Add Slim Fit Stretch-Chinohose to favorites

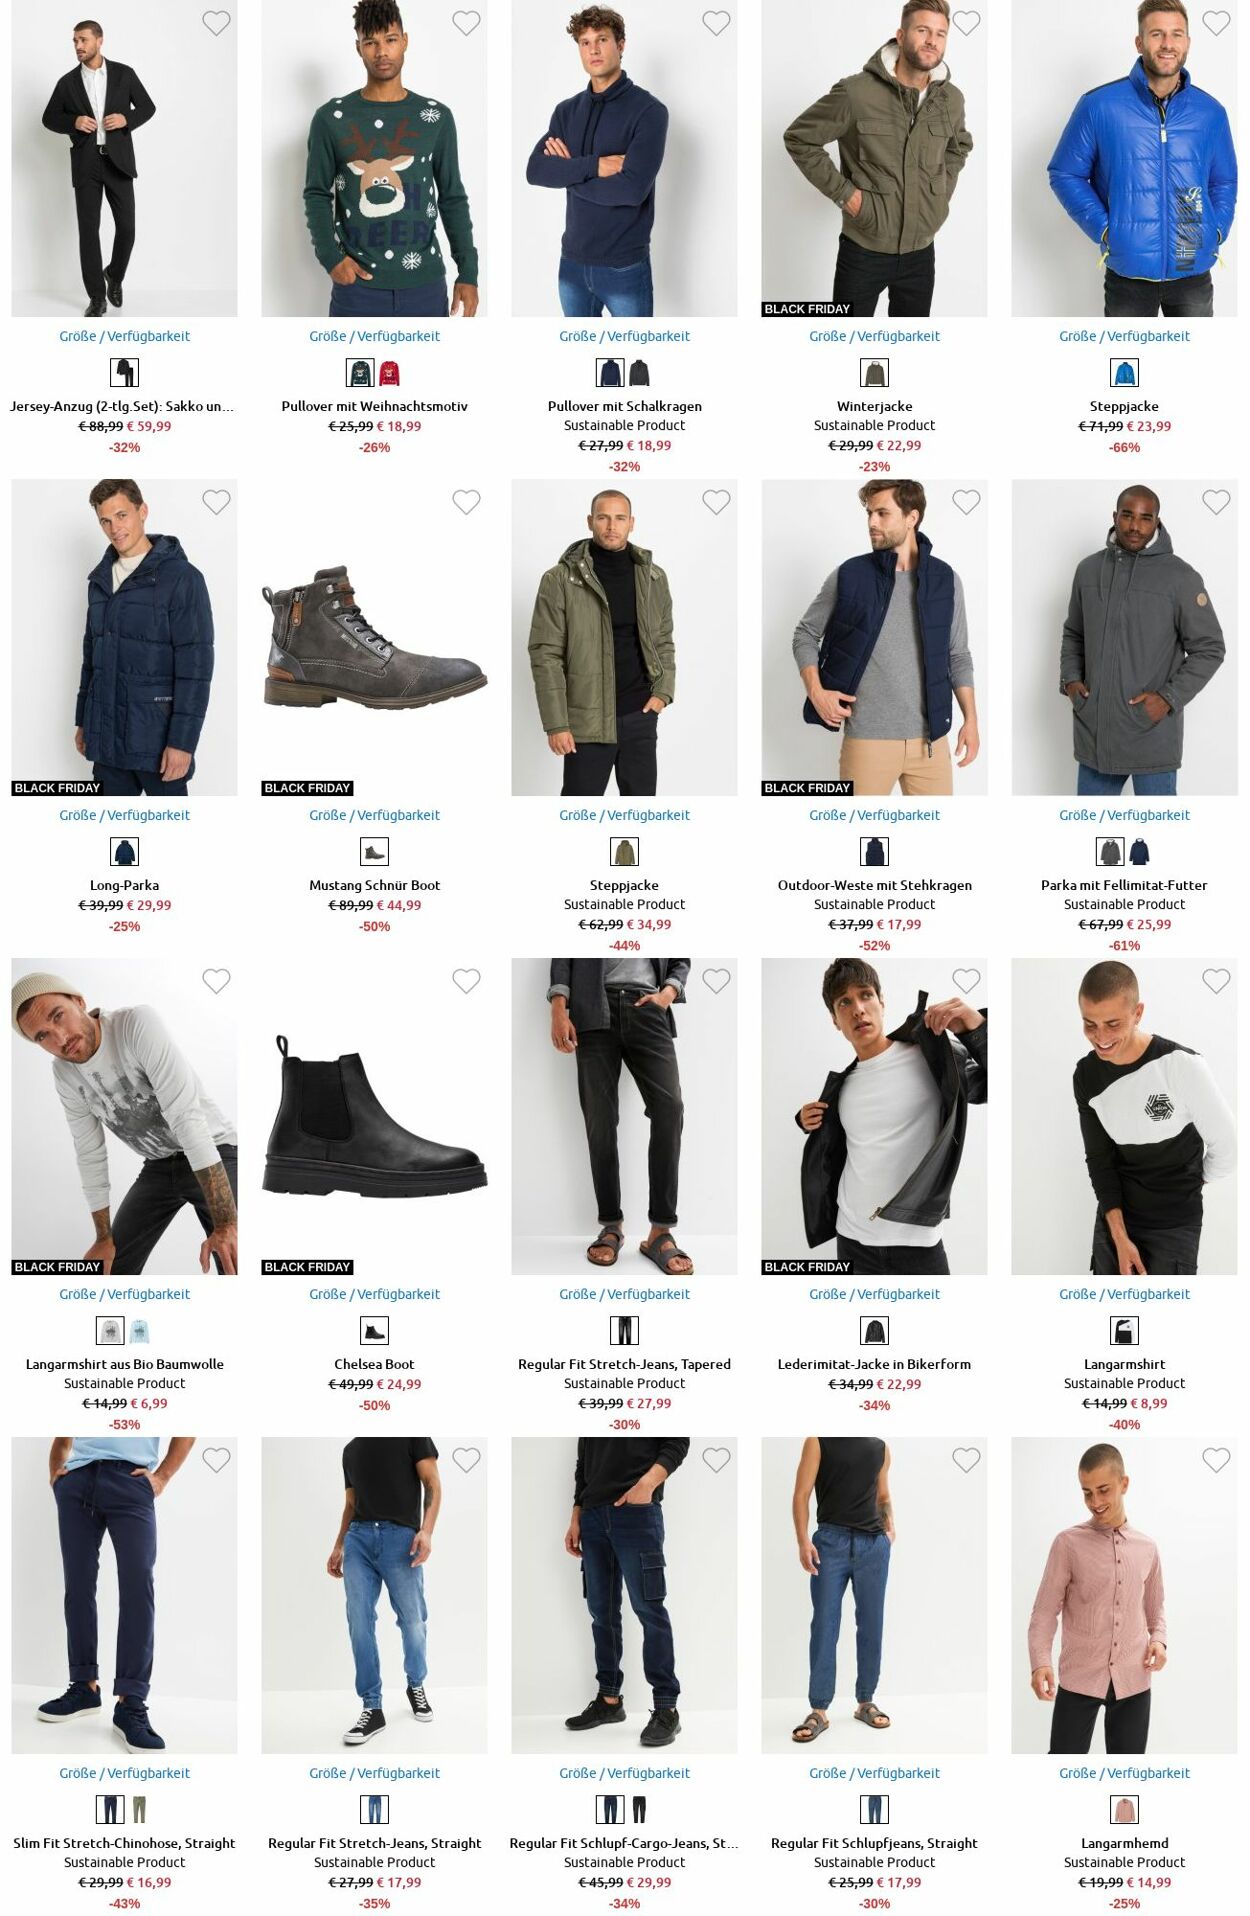[x=216, y=1460]
